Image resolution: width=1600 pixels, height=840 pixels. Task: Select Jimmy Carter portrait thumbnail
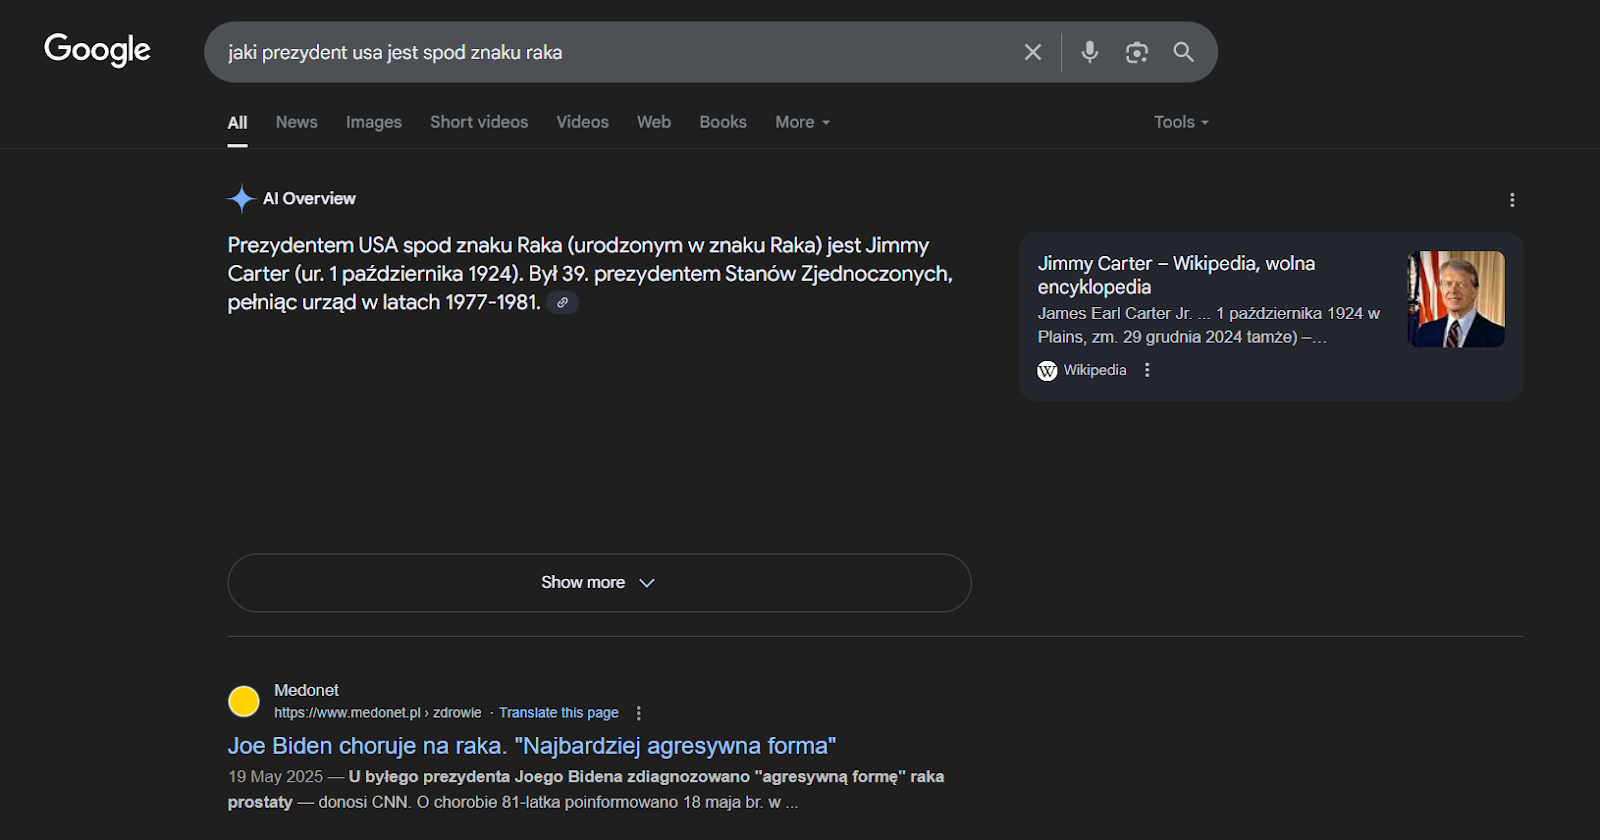1456,299
